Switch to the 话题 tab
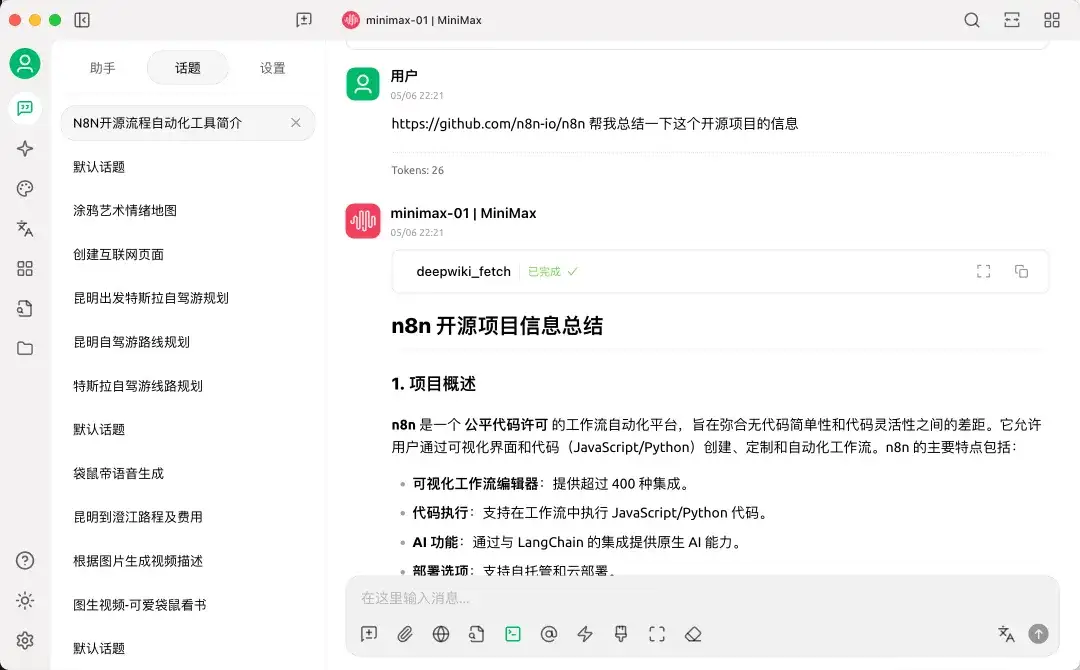 [187, 68]
